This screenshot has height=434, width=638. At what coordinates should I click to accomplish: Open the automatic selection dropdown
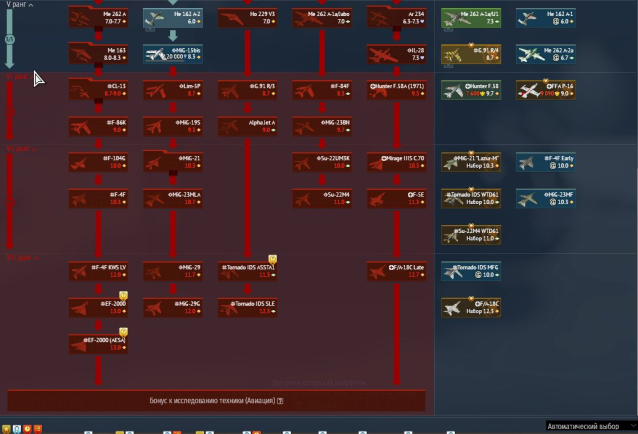coord(591,425)
